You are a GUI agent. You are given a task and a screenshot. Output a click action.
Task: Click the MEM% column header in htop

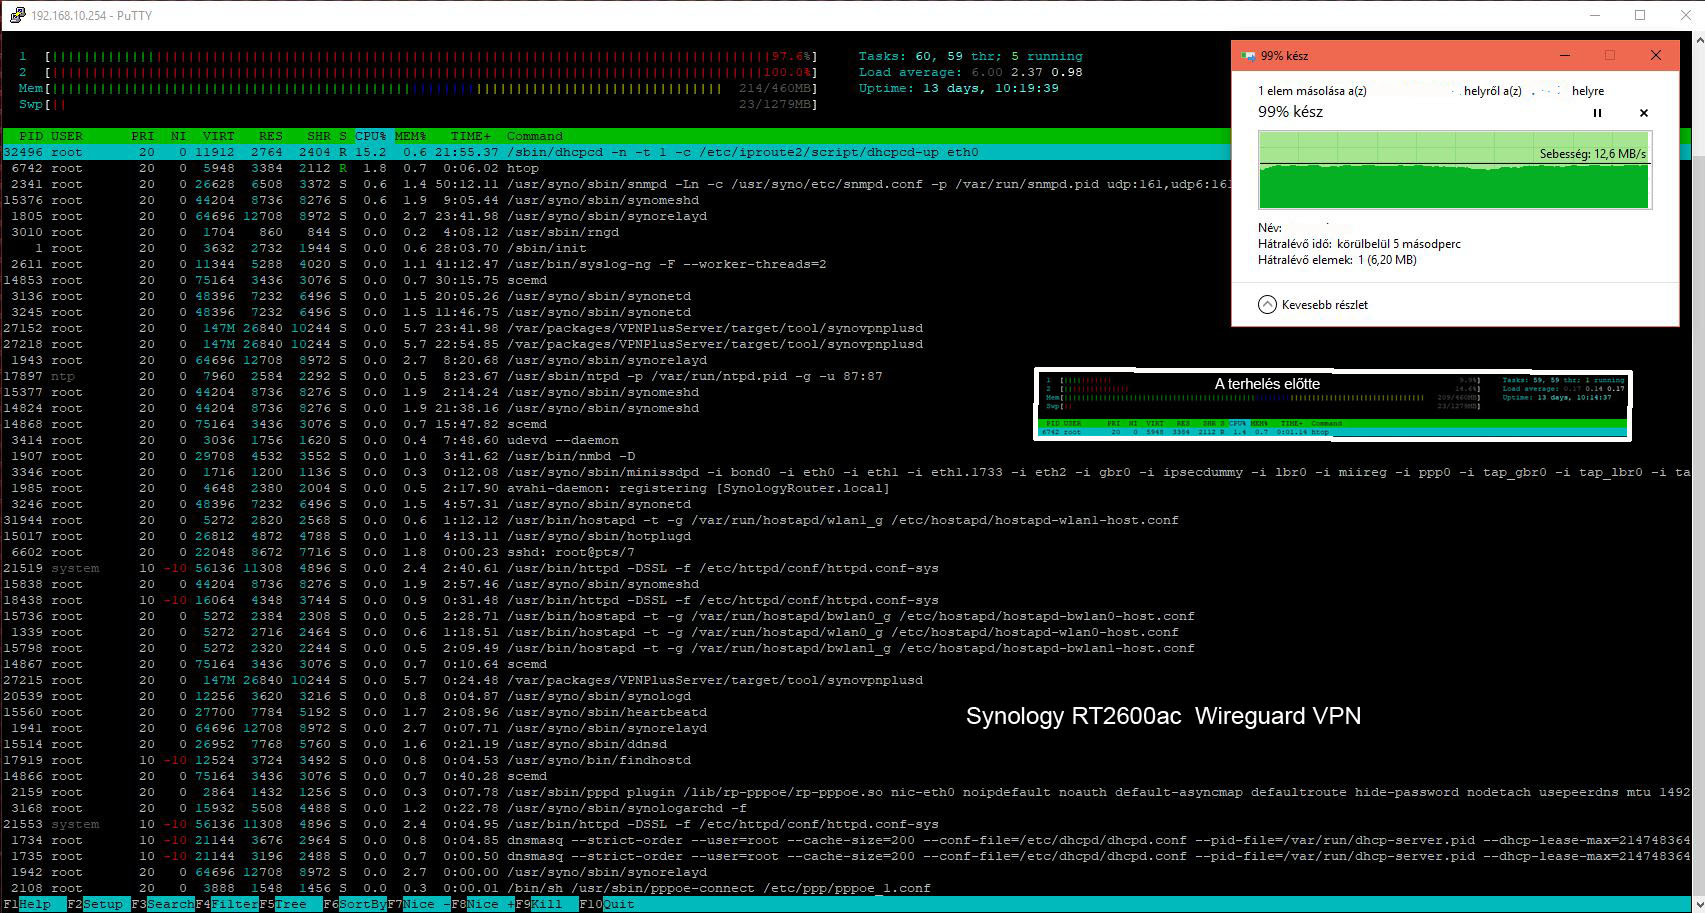(x=410, y=136)
